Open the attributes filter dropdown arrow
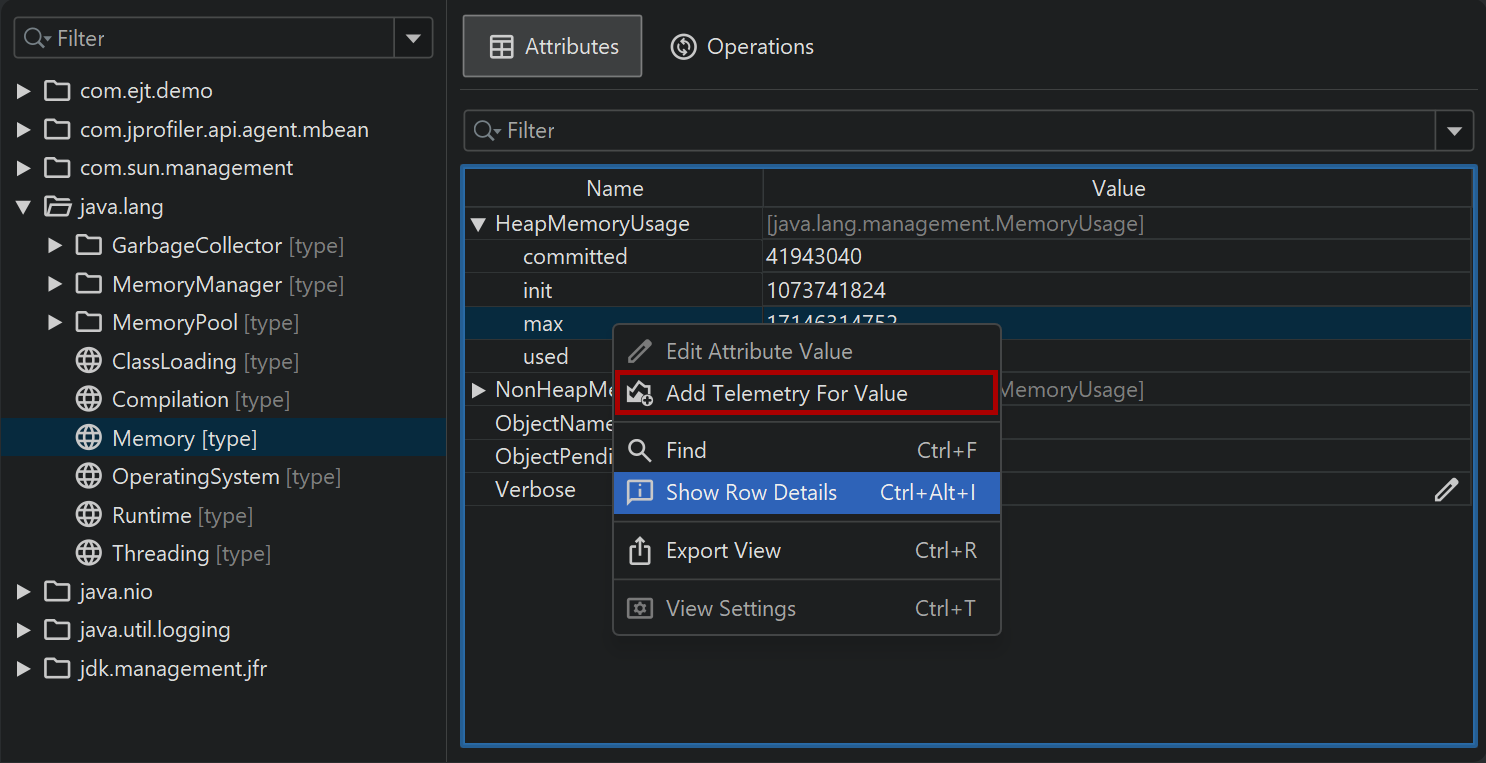Viewport: 1486px width, 763px height. (x=1454, y=131)
